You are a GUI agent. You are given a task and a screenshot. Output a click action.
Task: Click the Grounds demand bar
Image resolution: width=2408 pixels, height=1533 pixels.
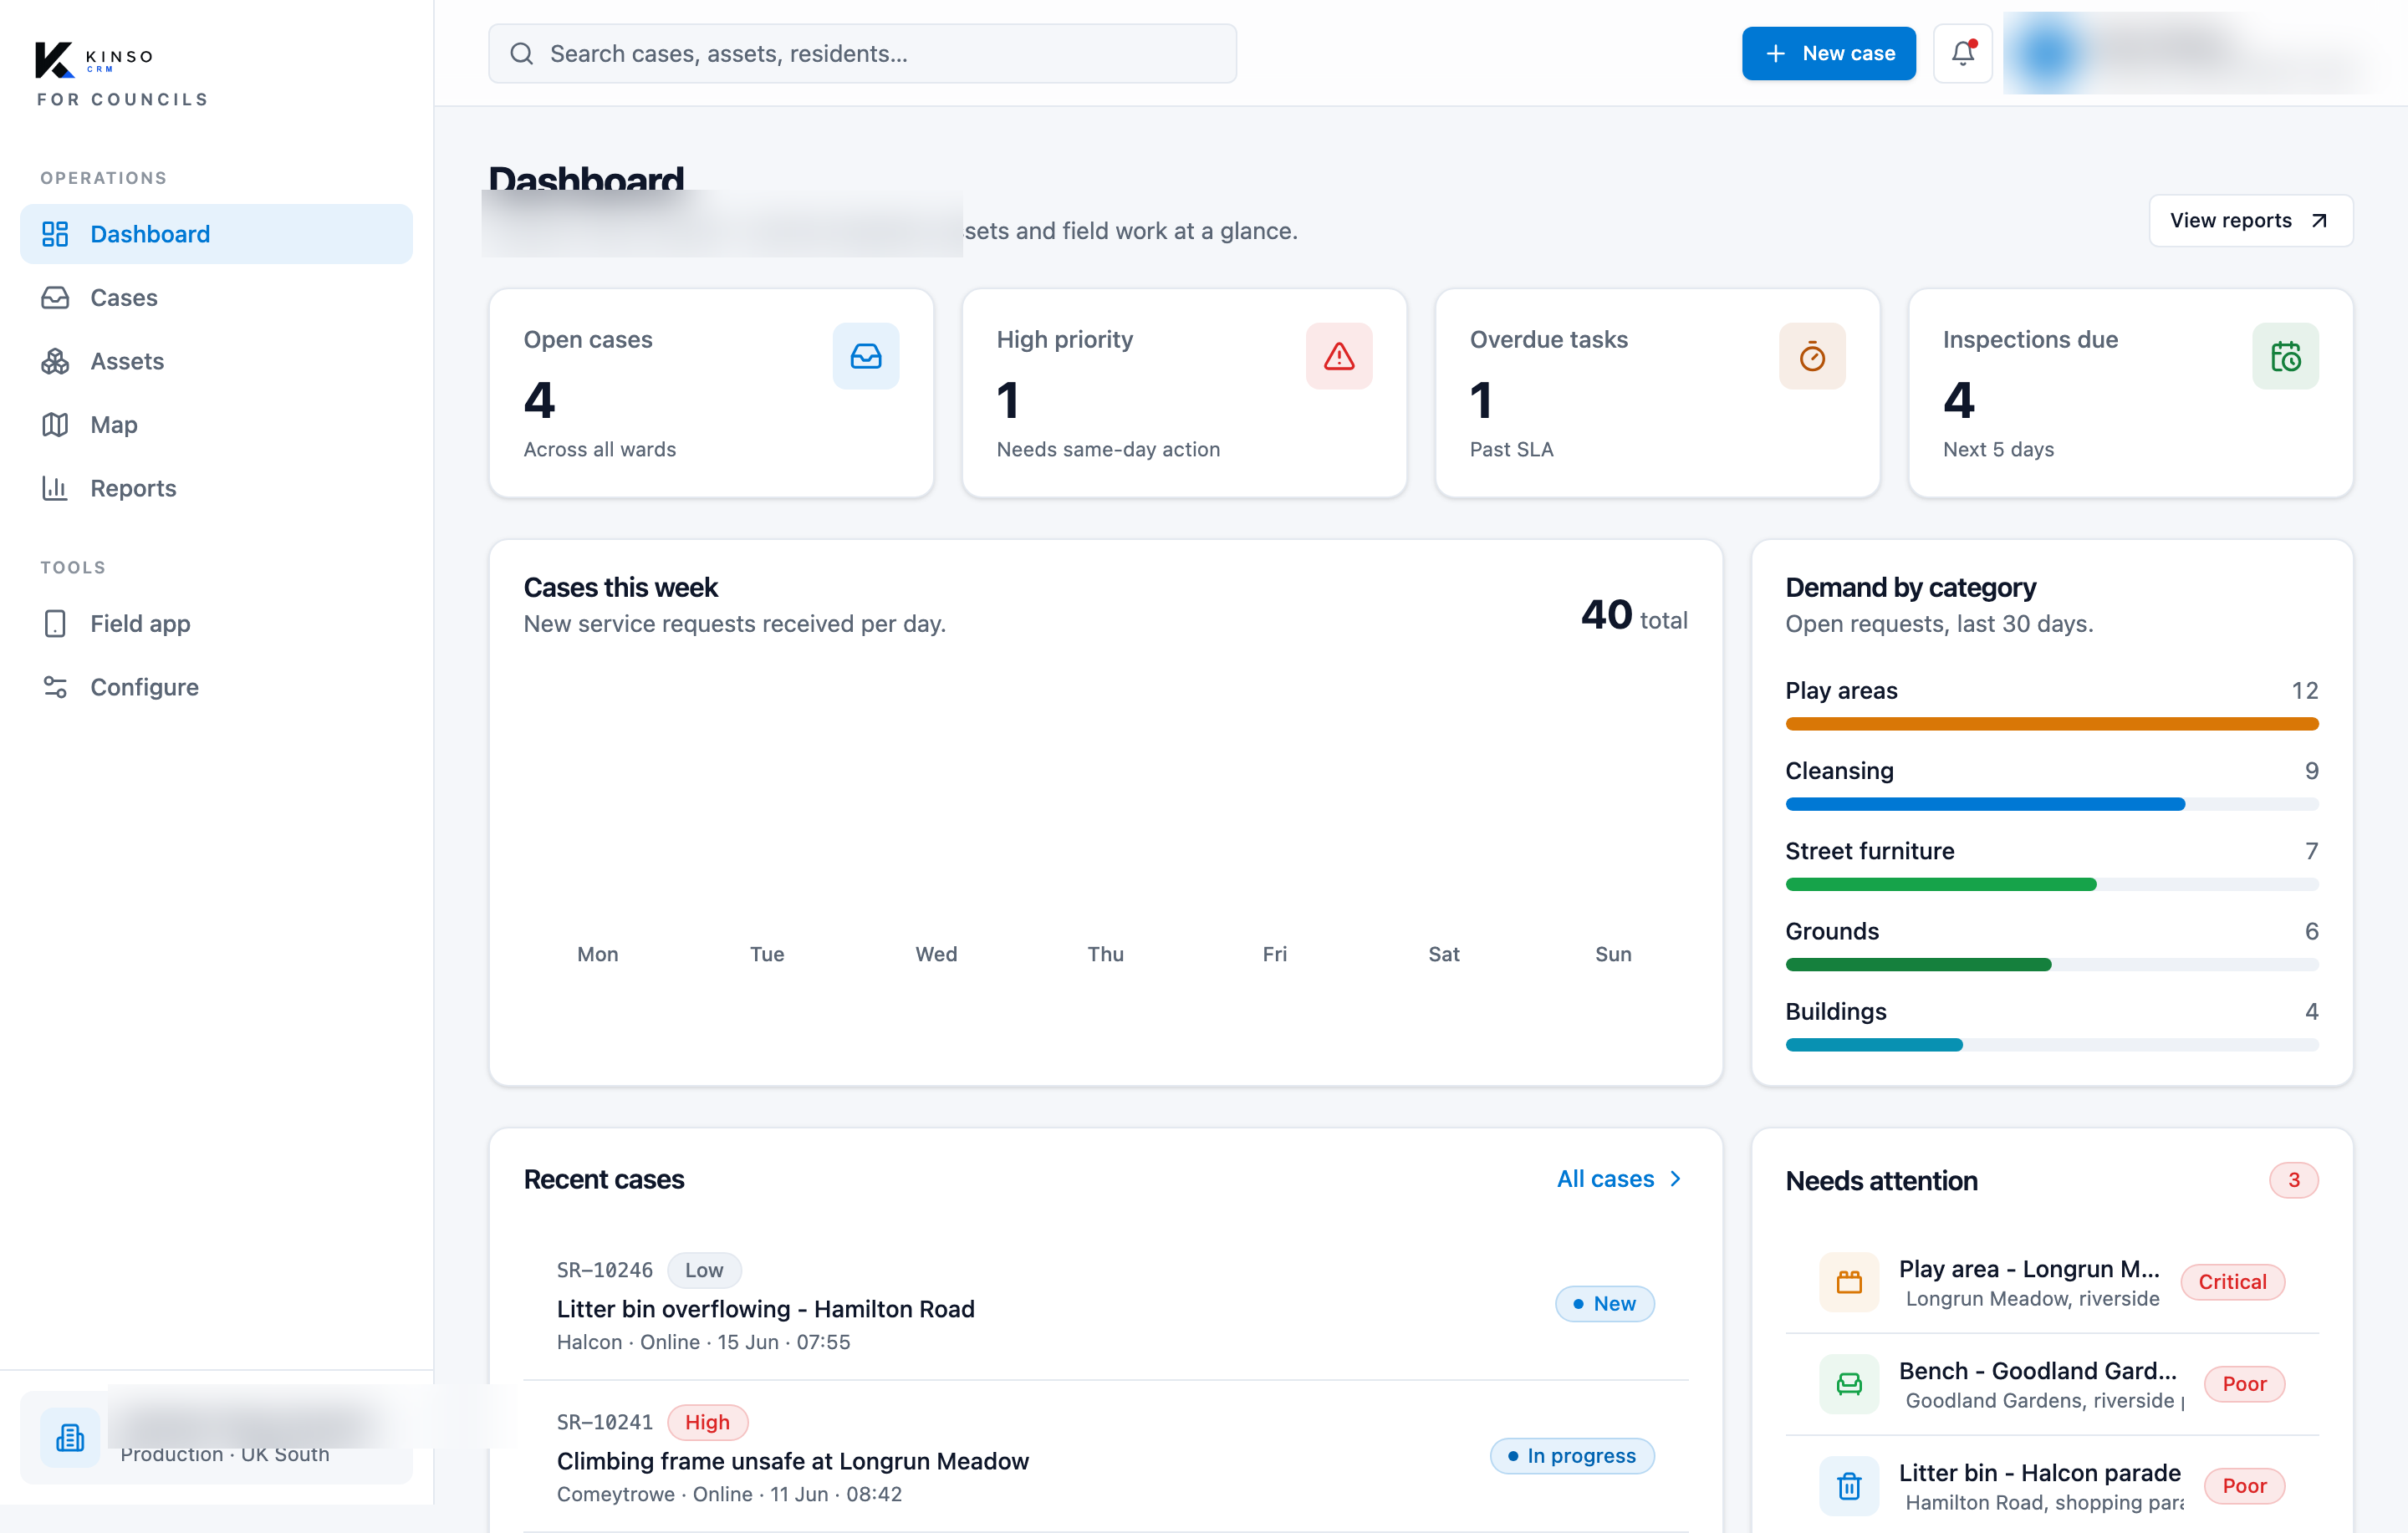[x=2051, y=964]
